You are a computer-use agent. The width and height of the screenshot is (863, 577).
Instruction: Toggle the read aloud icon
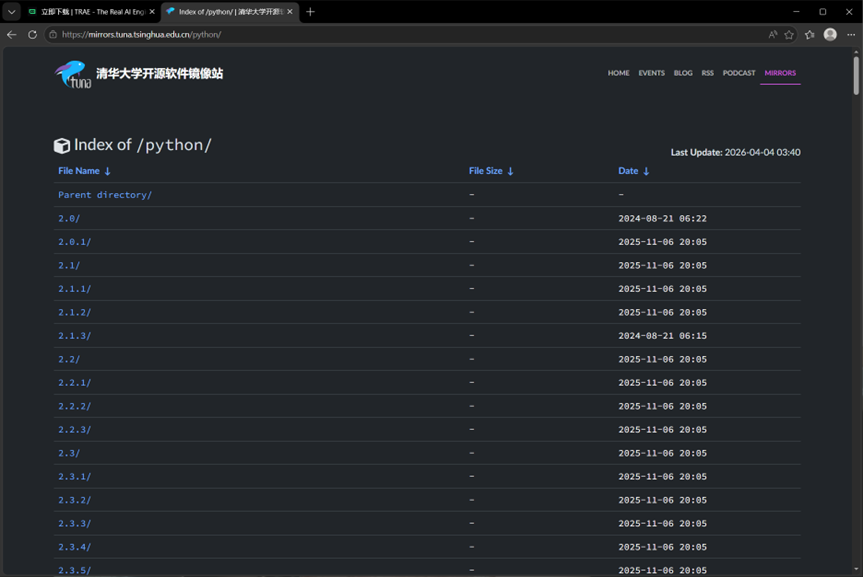pos(773,35)
